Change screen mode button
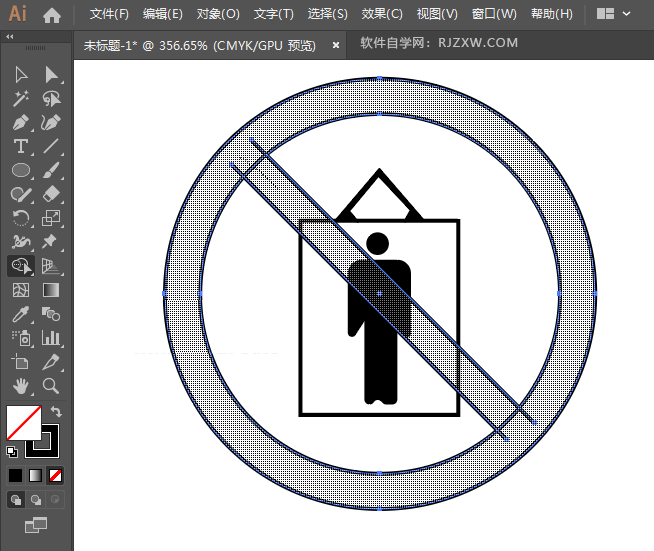The width and height of the screenshot is (654, 551). click(36, 525)
